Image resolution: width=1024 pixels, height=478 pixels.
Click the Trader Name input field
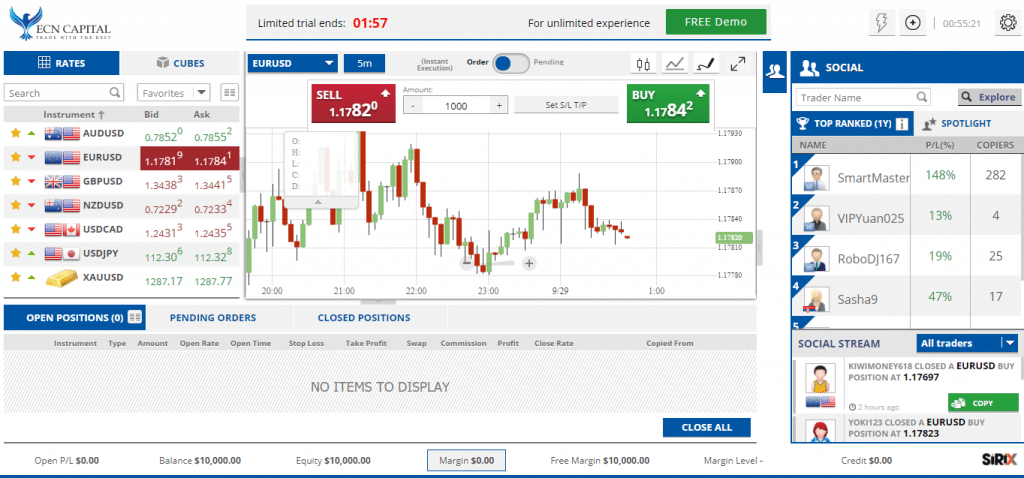pos(862,97)
